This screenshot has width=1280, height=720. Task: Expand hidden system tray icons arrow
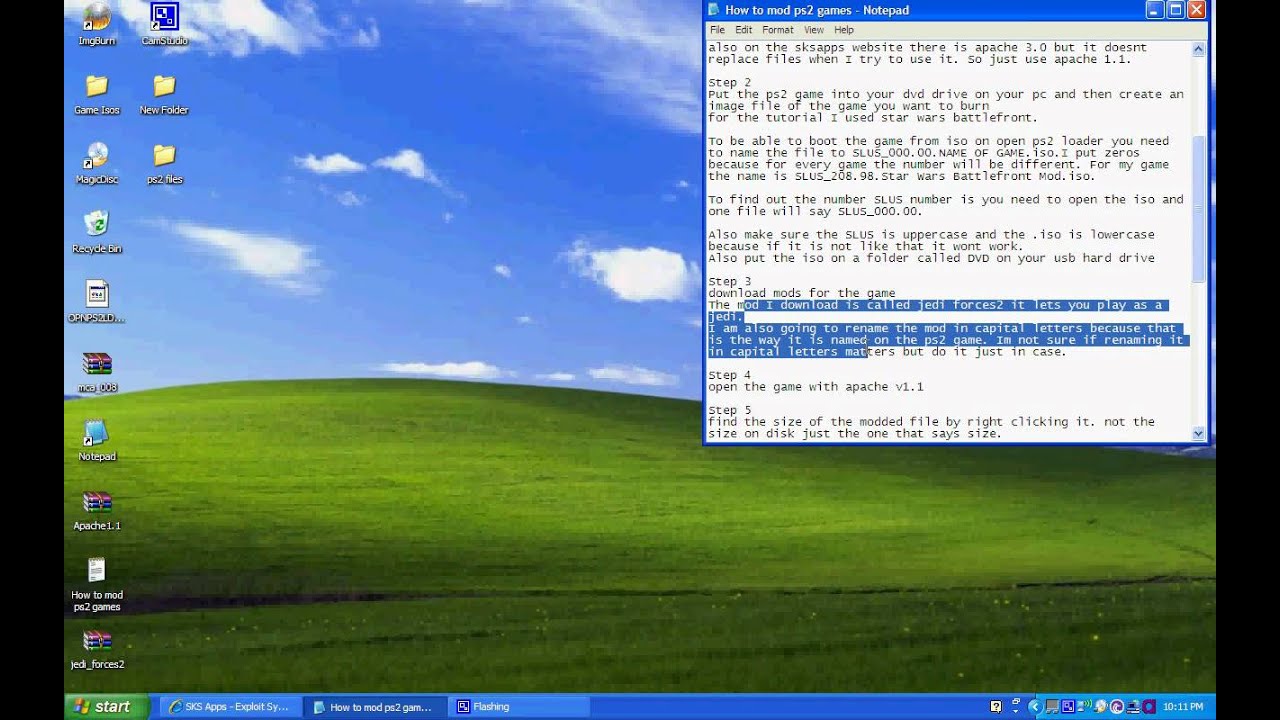coord(1035,706)
